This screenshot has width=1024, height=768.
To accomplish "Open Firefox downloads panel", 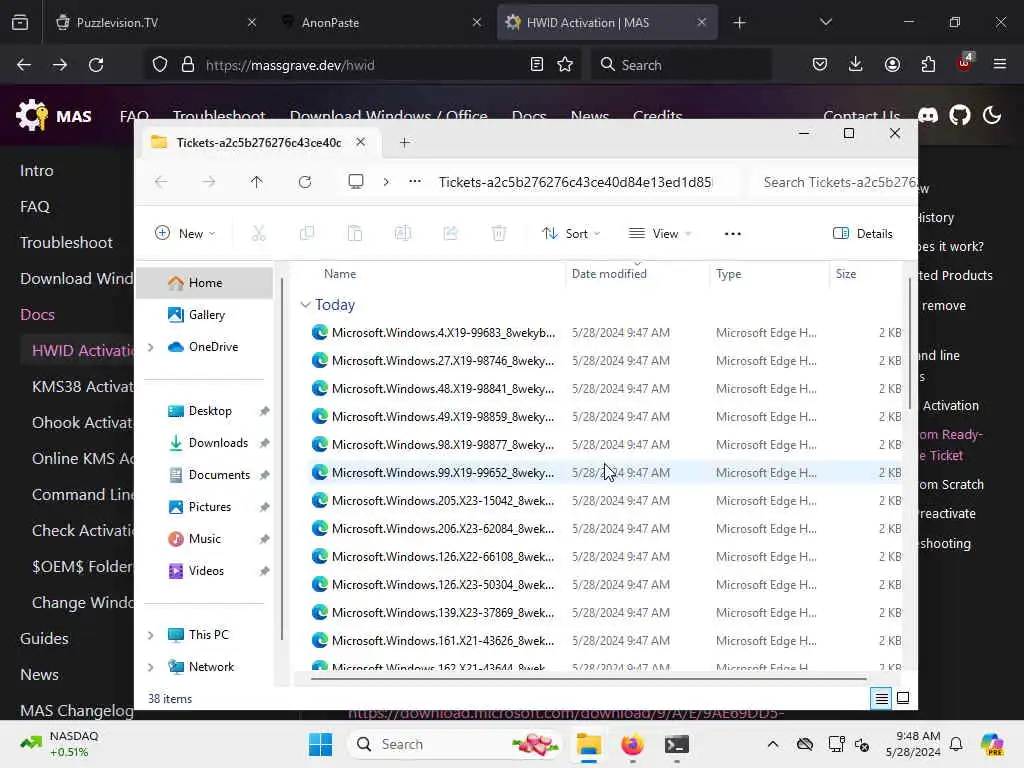I will [856, 64].
